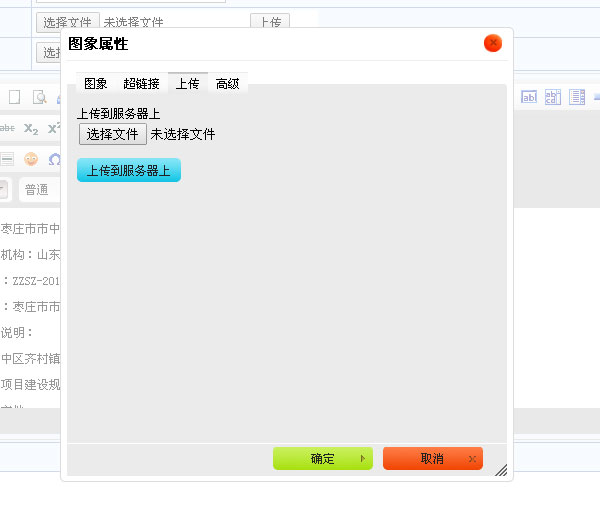Toggle strikethrough text formatting
This screenshot has width=600, height=530.
[x=7, y=128]
